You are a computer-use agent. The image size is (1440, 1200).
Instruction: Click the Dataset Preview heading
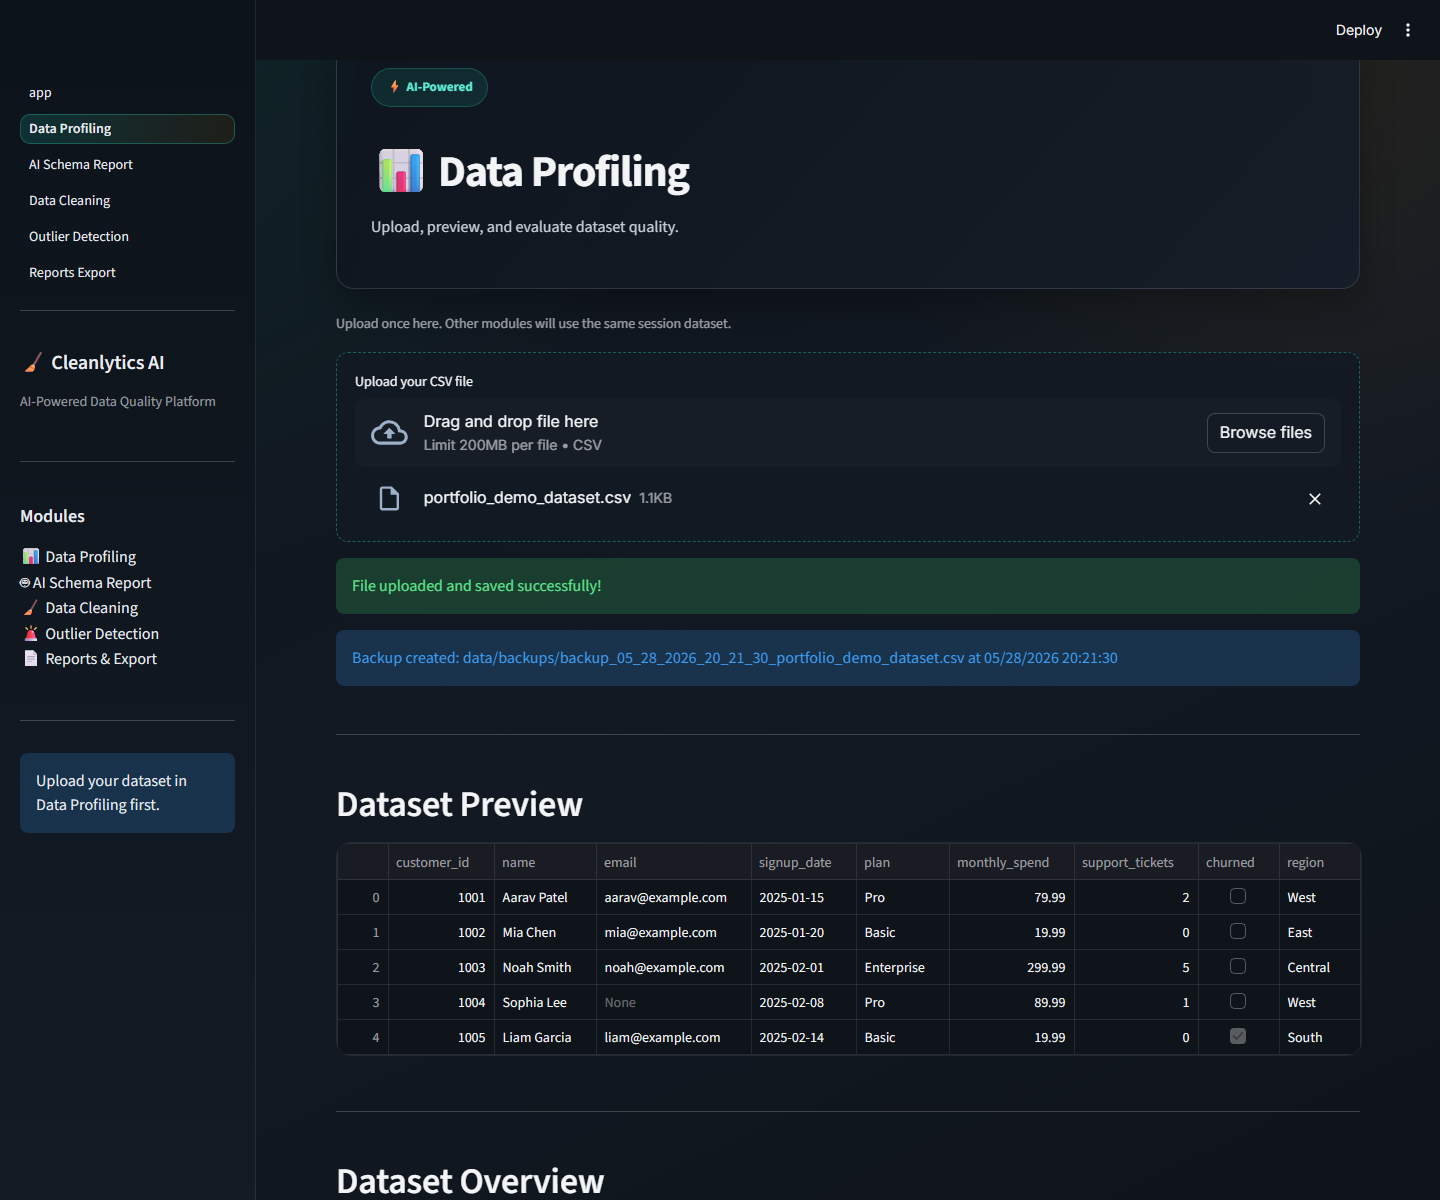[x=459, y=804]
